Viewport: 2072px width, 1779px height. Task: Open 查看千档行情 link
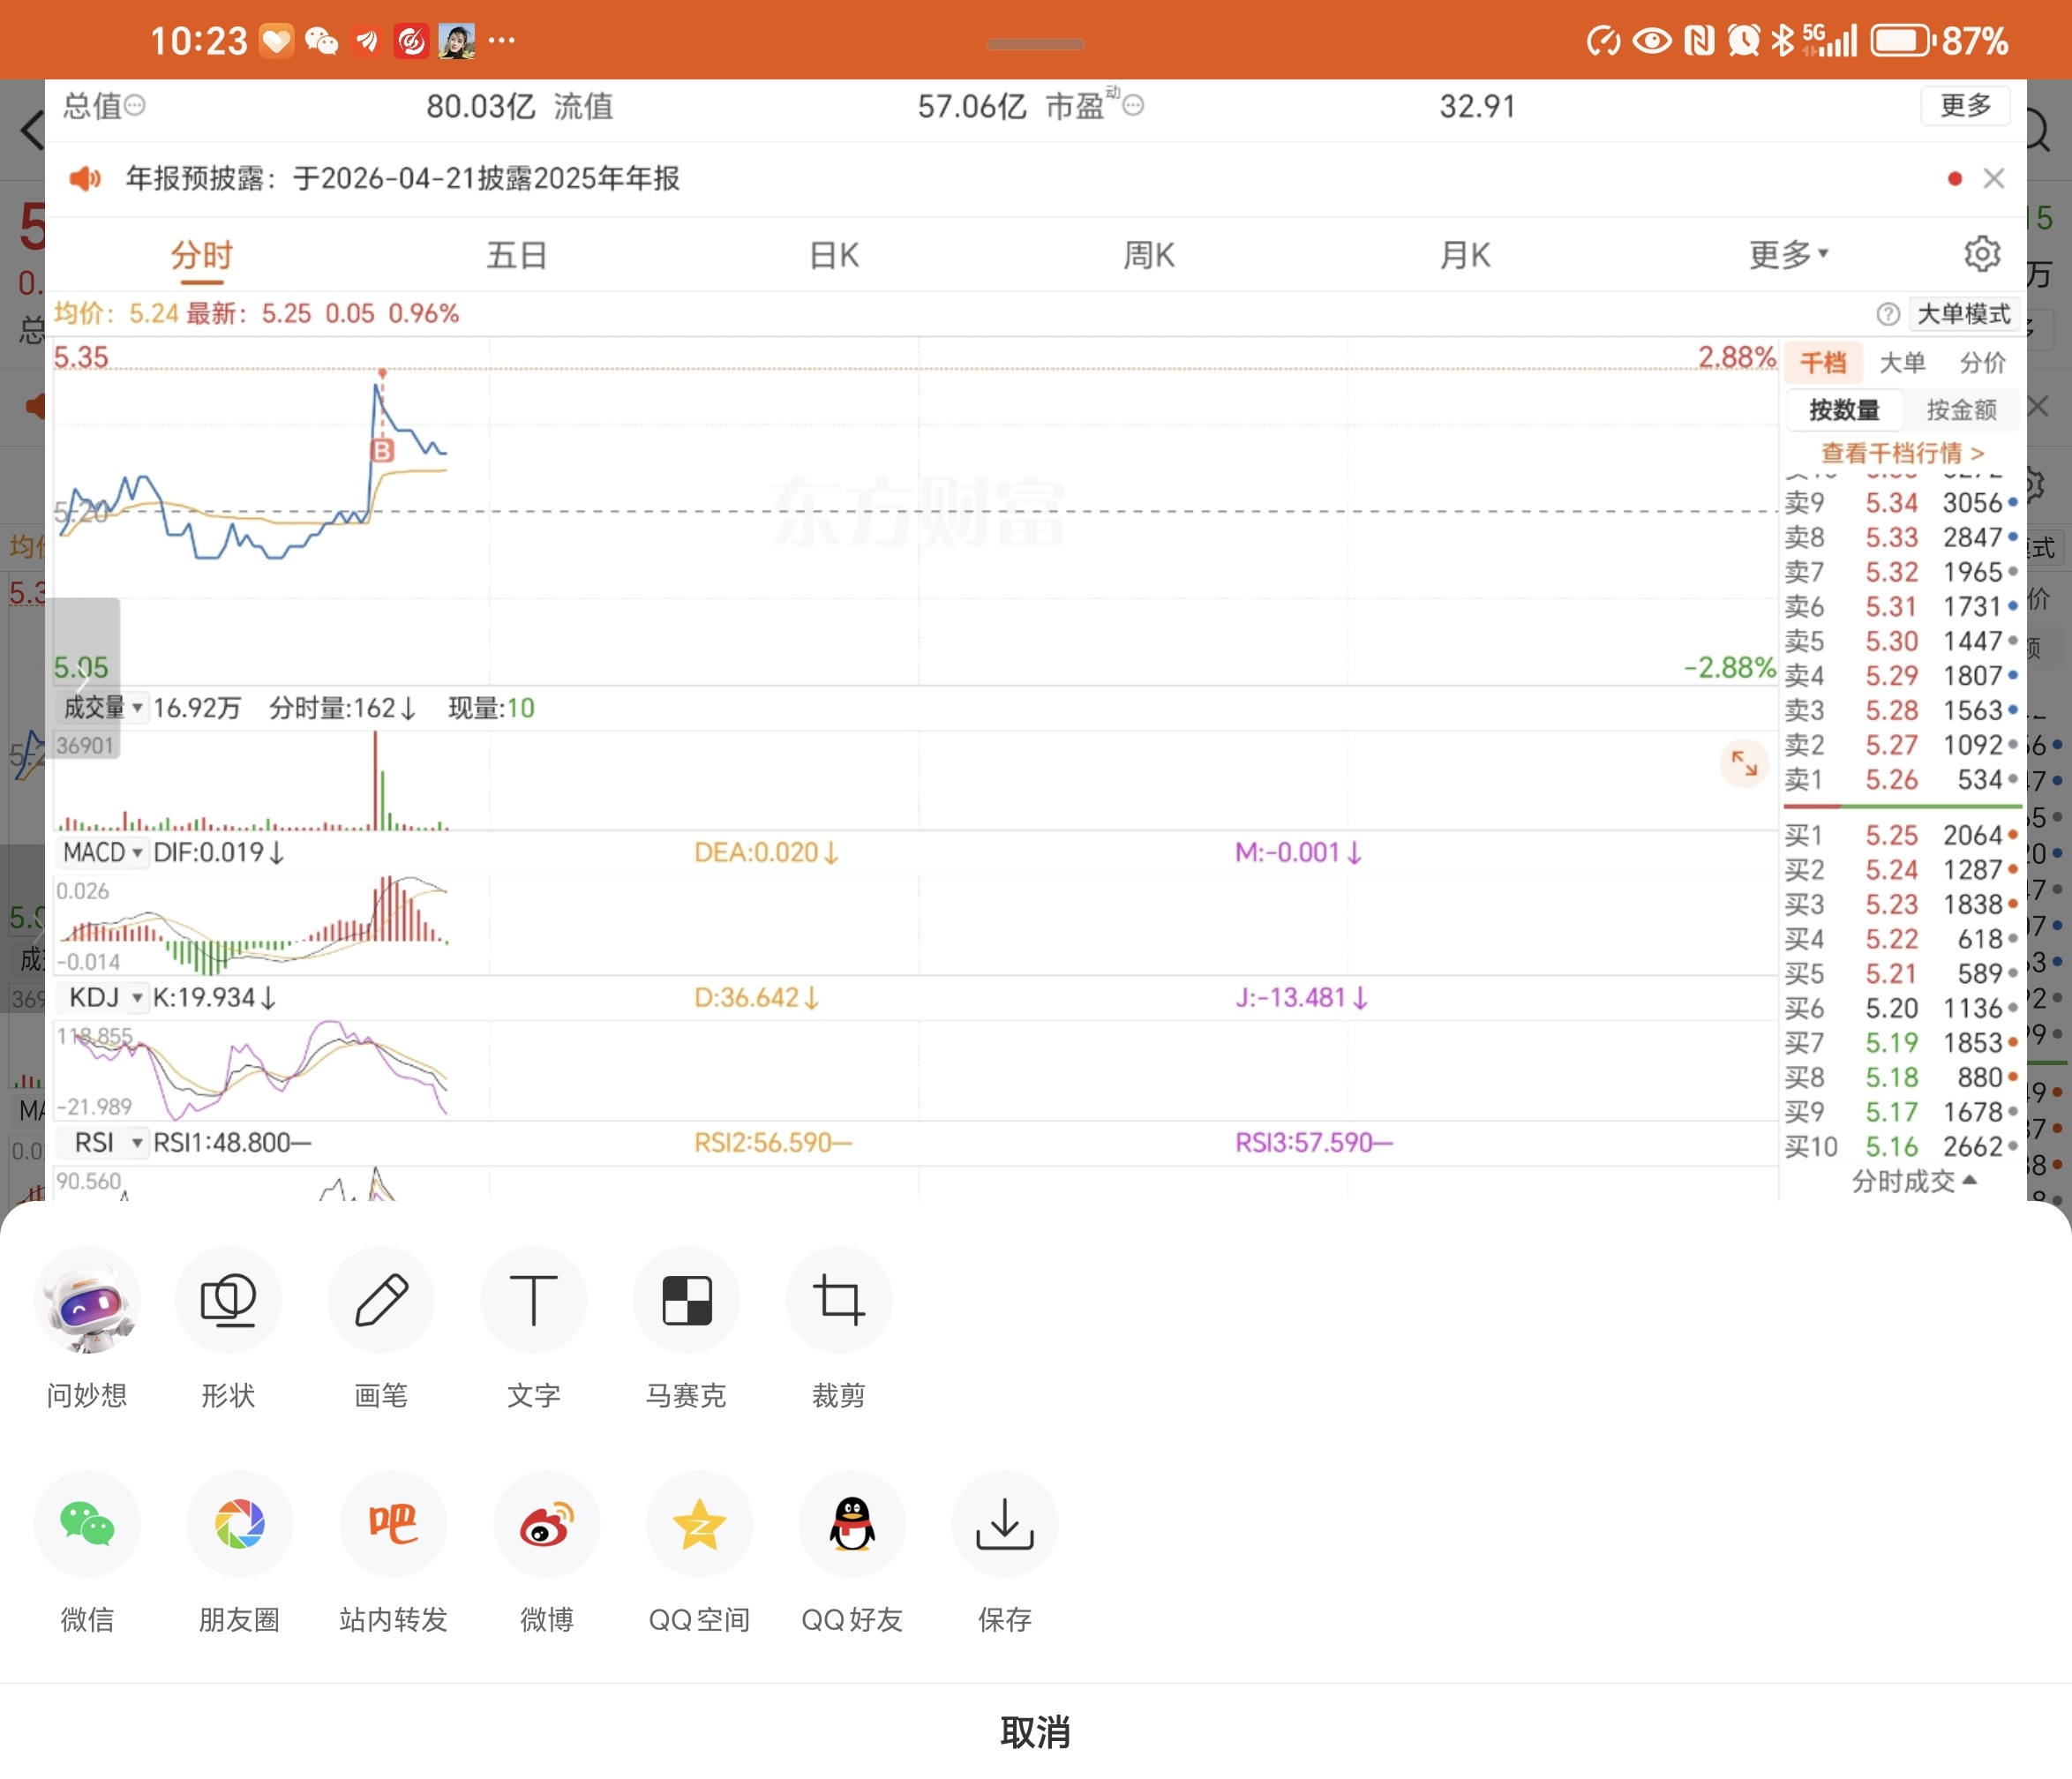1901,453
